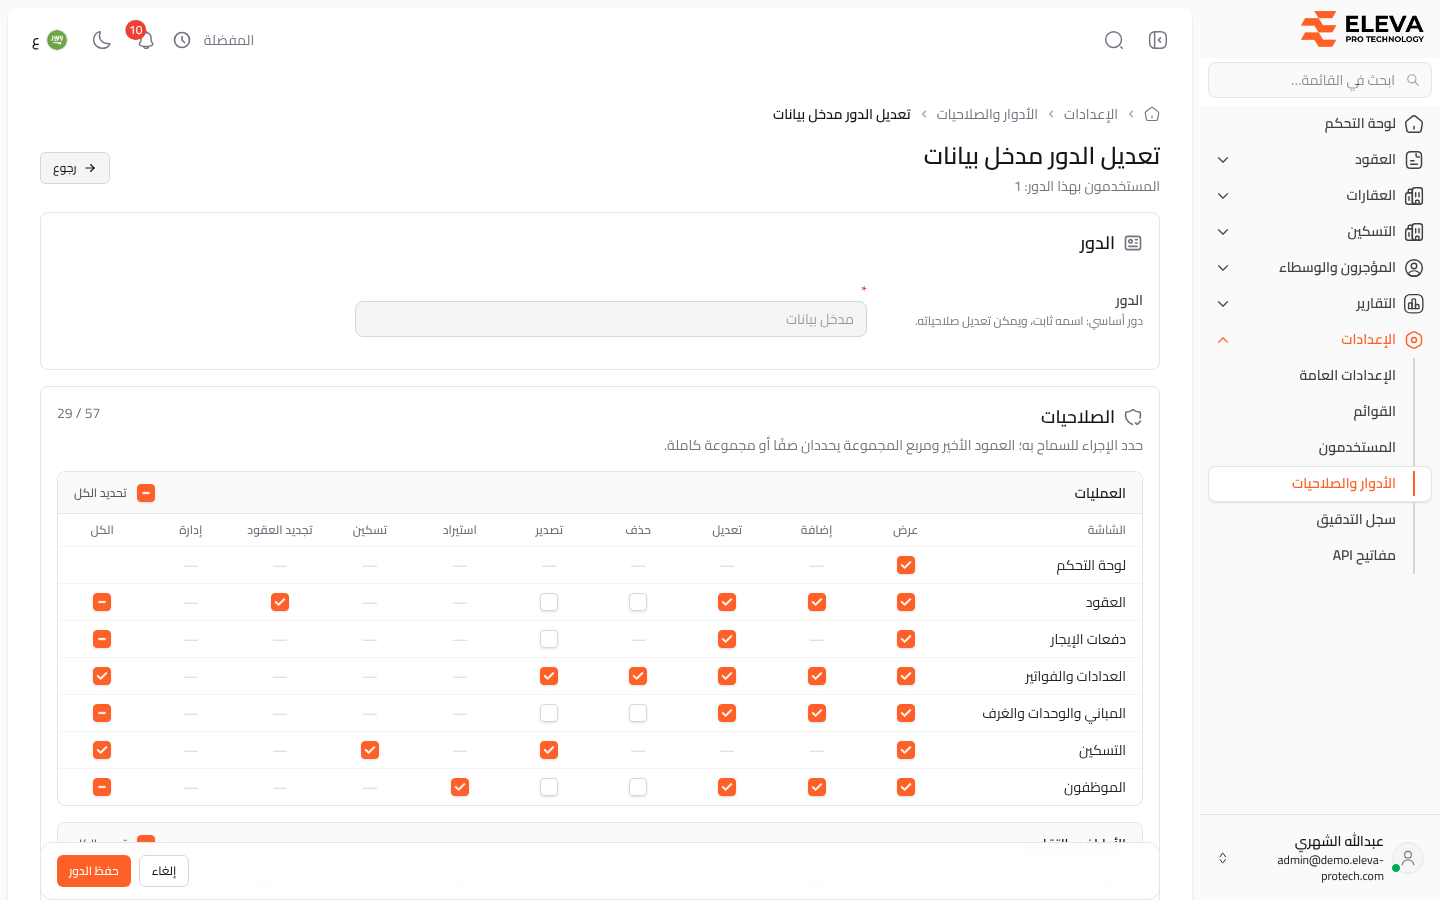Toggle الكل checkbox for الموظفون row
The height and width of the screenshot is (900, 1440).
[x=102, y=787]
